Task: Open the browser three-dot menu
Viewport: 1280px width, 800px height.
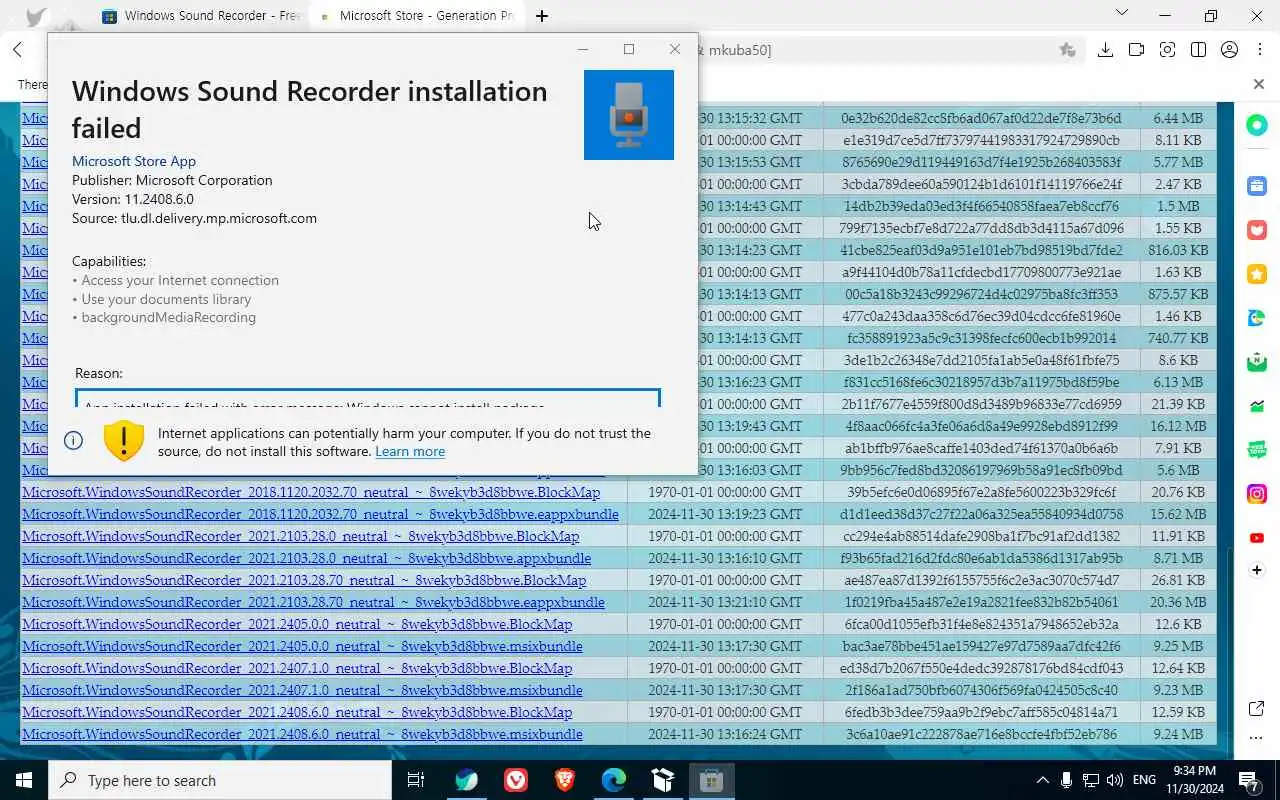Action: coord(1259,50)
